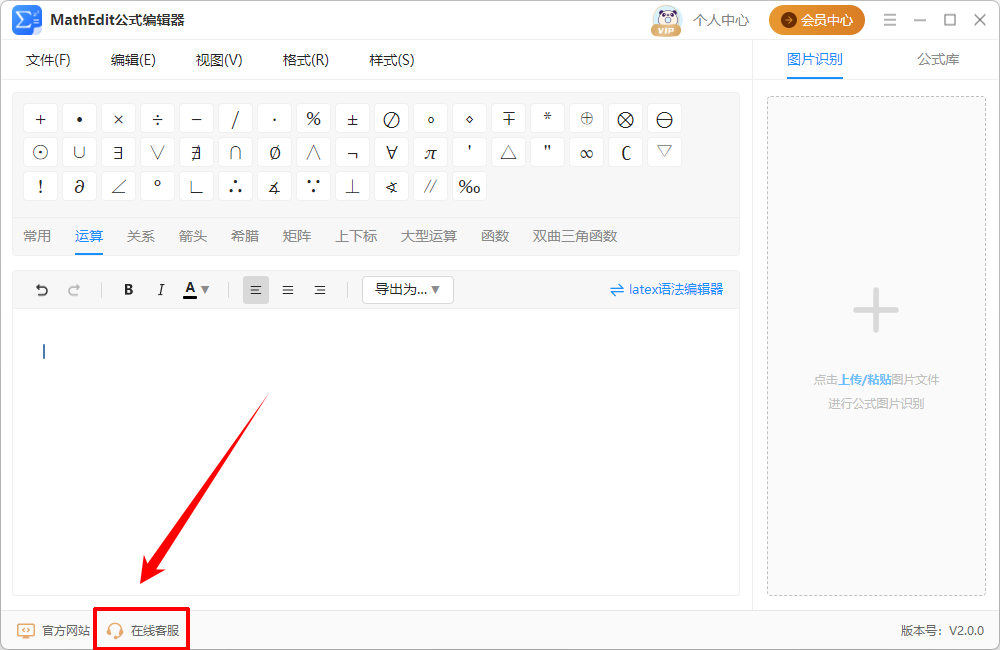The image size is (1000, 650).
Task: Undo the last edit
Action: (x=42, y=290)
